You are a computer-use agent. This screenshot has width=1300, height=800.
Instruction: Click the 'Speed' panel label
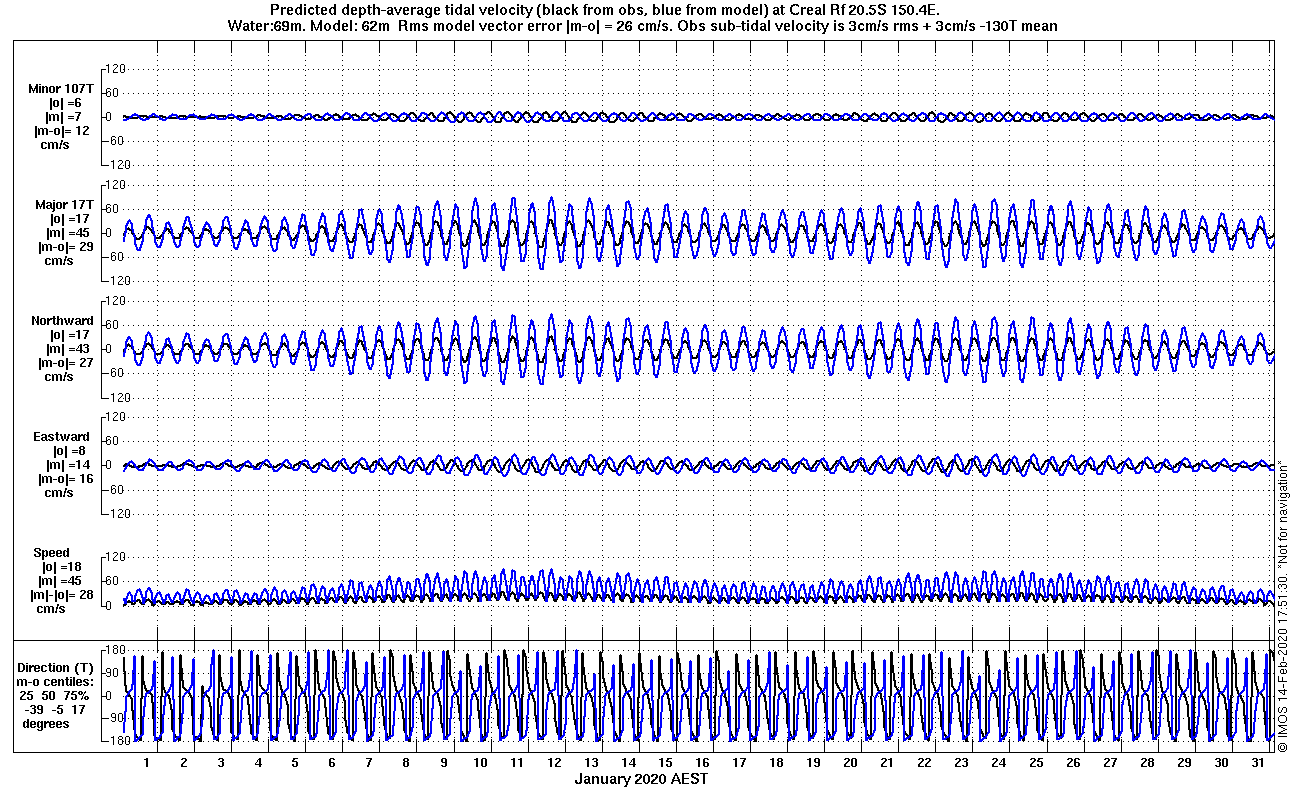pos(52,553)
